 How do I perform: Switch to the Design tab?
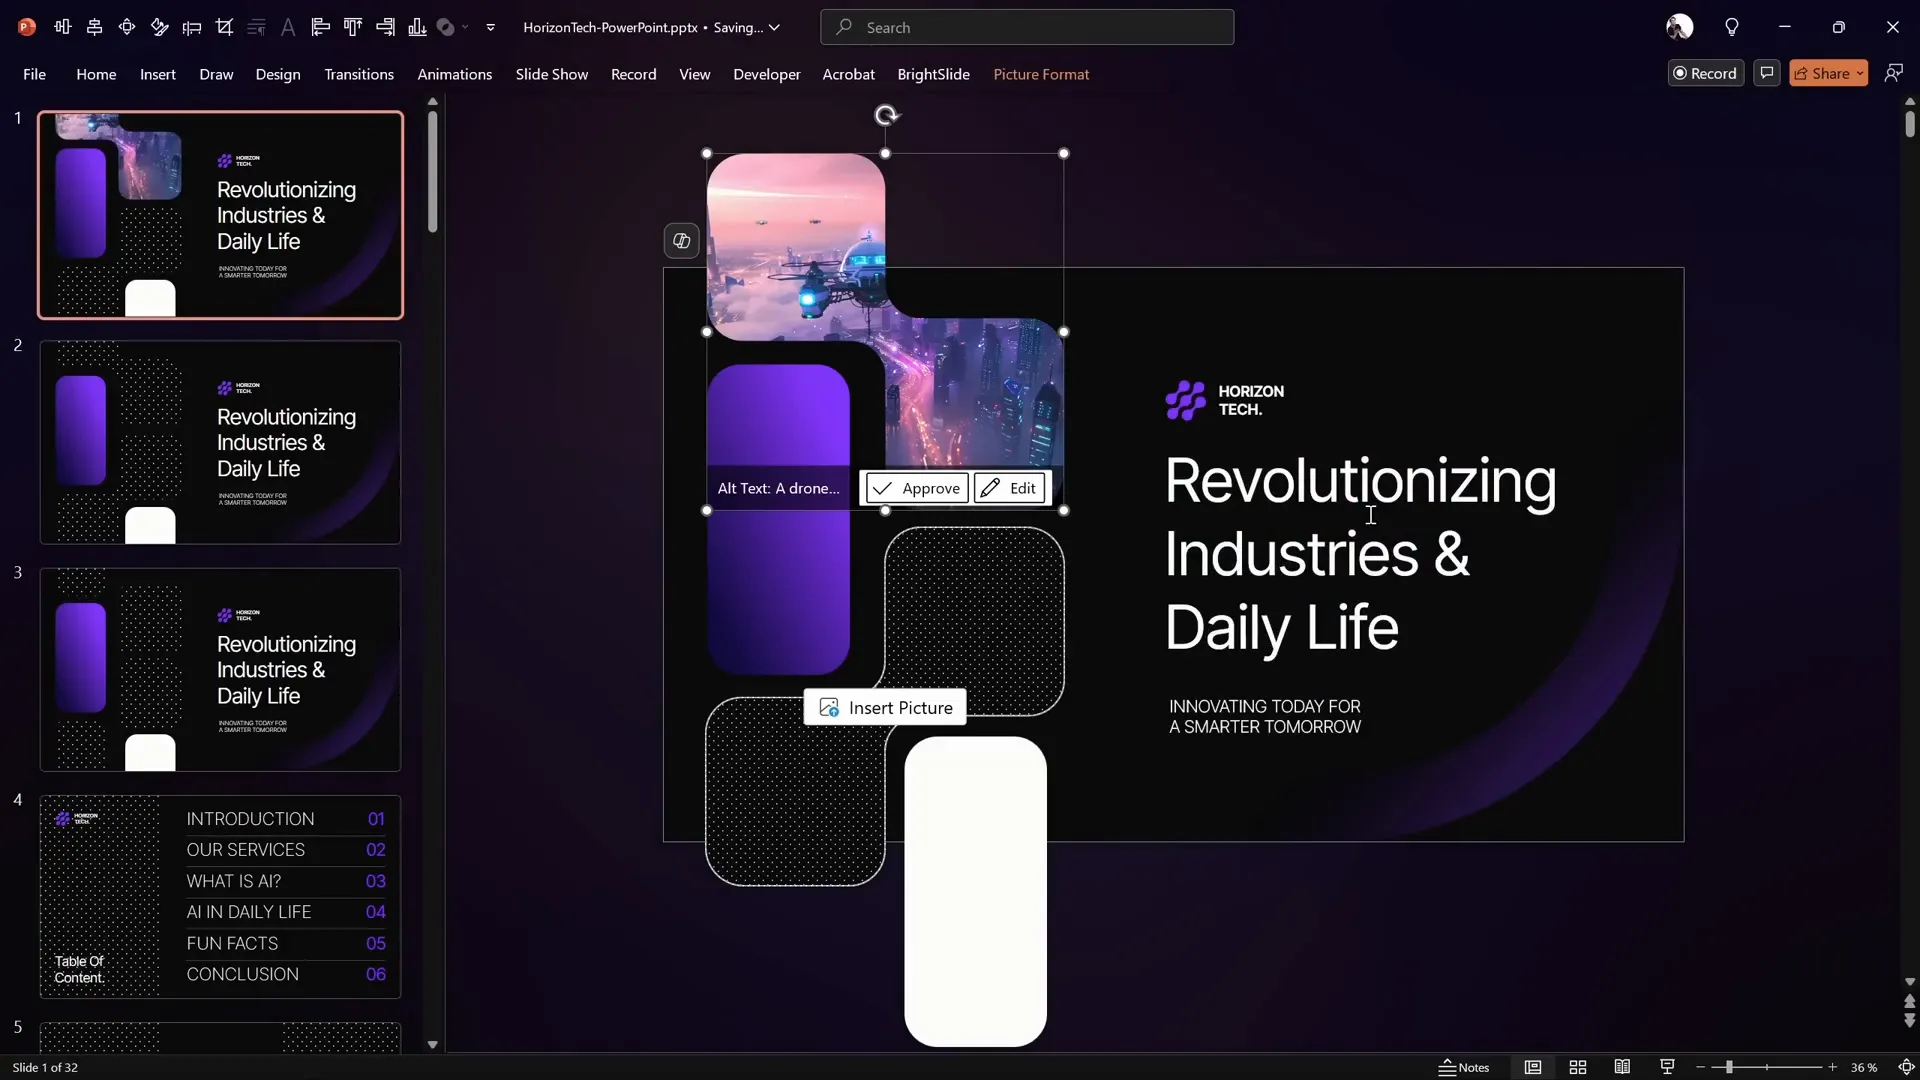[x=278, y=74]
